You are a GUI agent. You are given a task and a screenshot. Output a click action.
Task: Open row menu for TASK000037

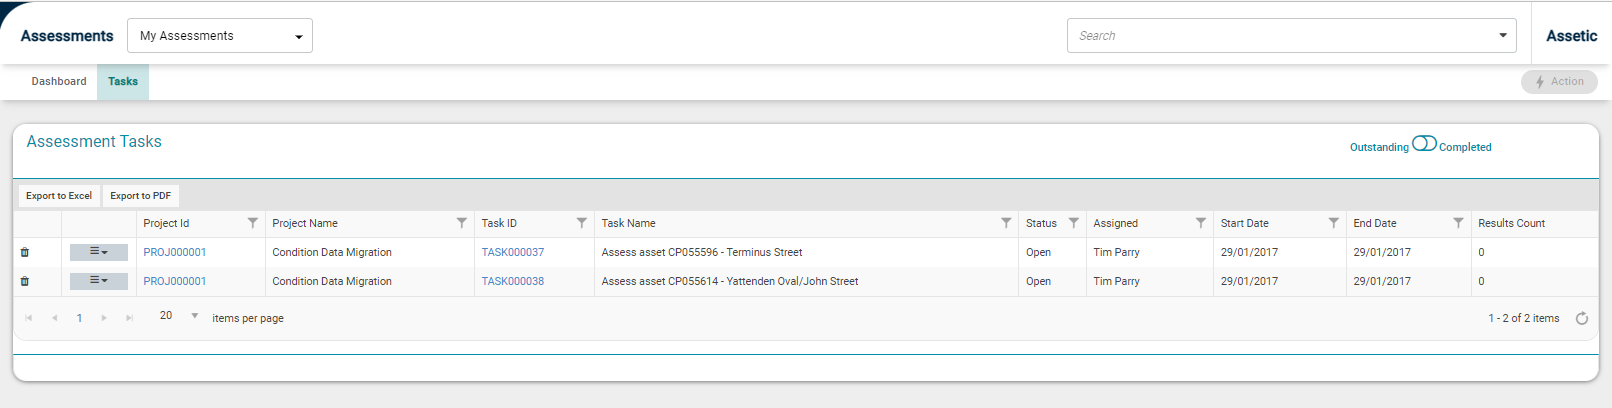click(98, 252)
